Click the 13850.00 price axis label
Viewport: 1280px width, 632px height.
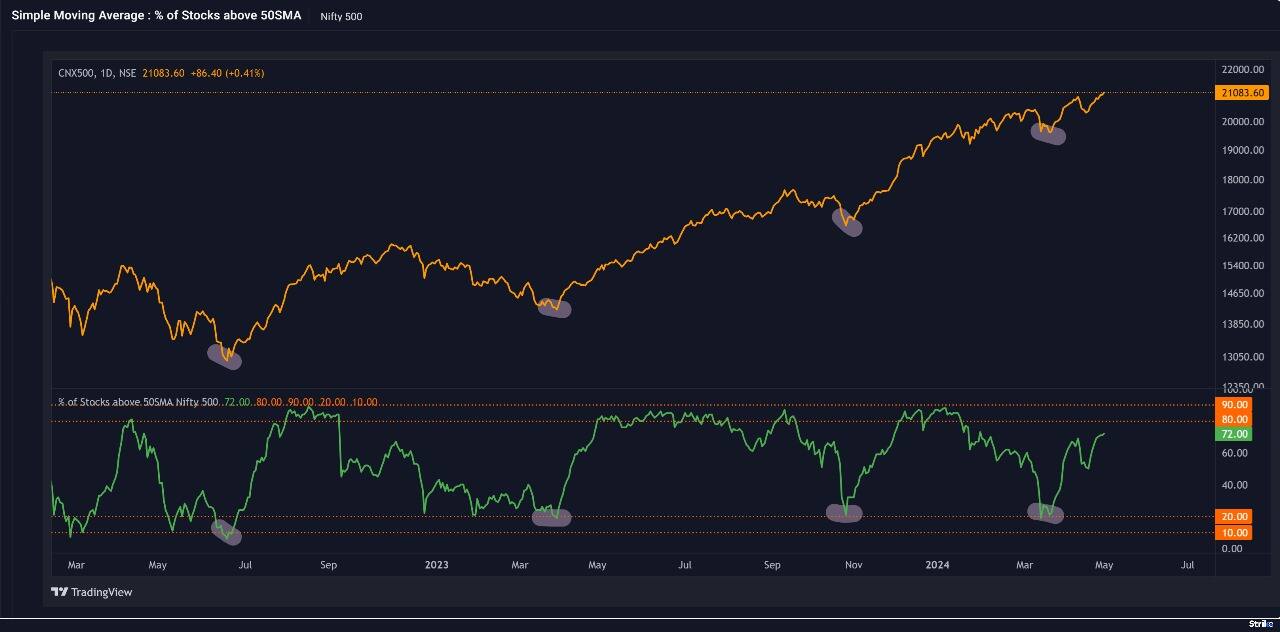1243,324
